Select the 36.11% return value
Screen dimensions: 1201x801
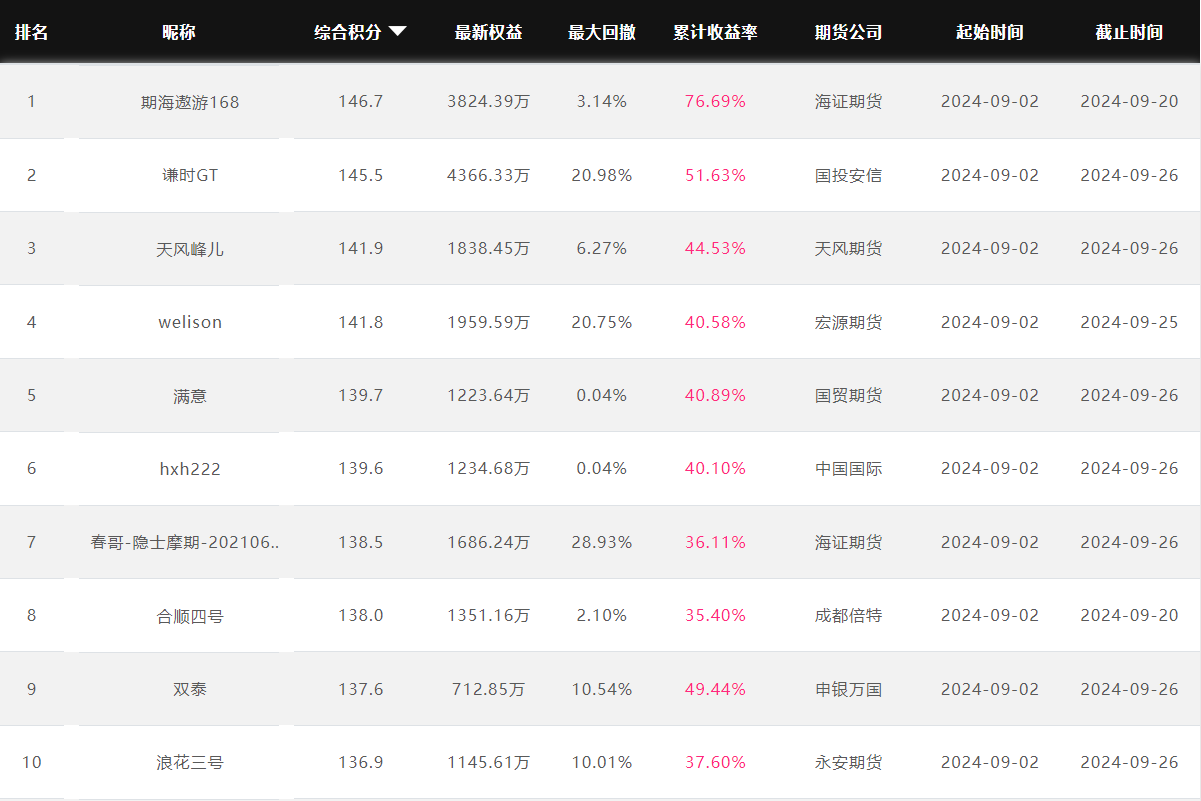tap(715, 542)
